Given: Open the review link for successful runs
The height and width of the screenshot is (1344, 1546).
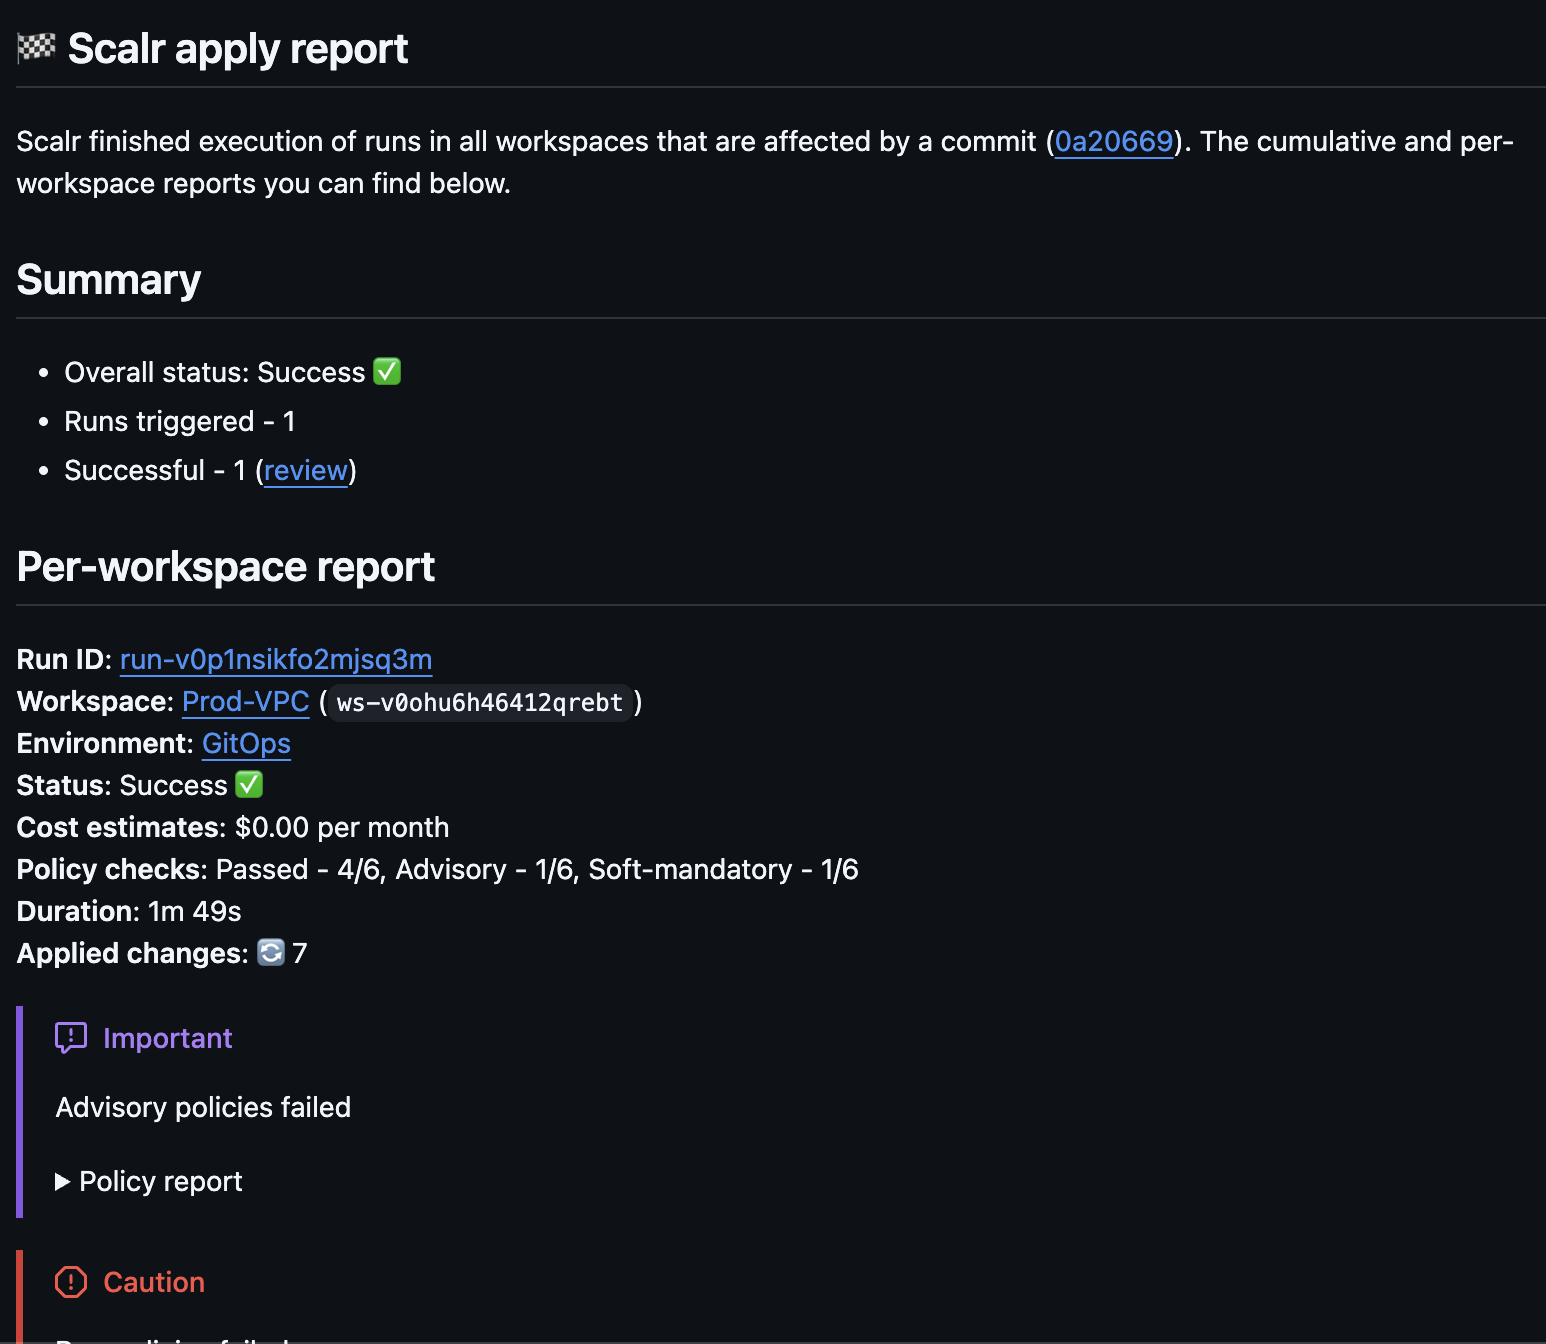Looking at the screenshot, I should 306,471.
